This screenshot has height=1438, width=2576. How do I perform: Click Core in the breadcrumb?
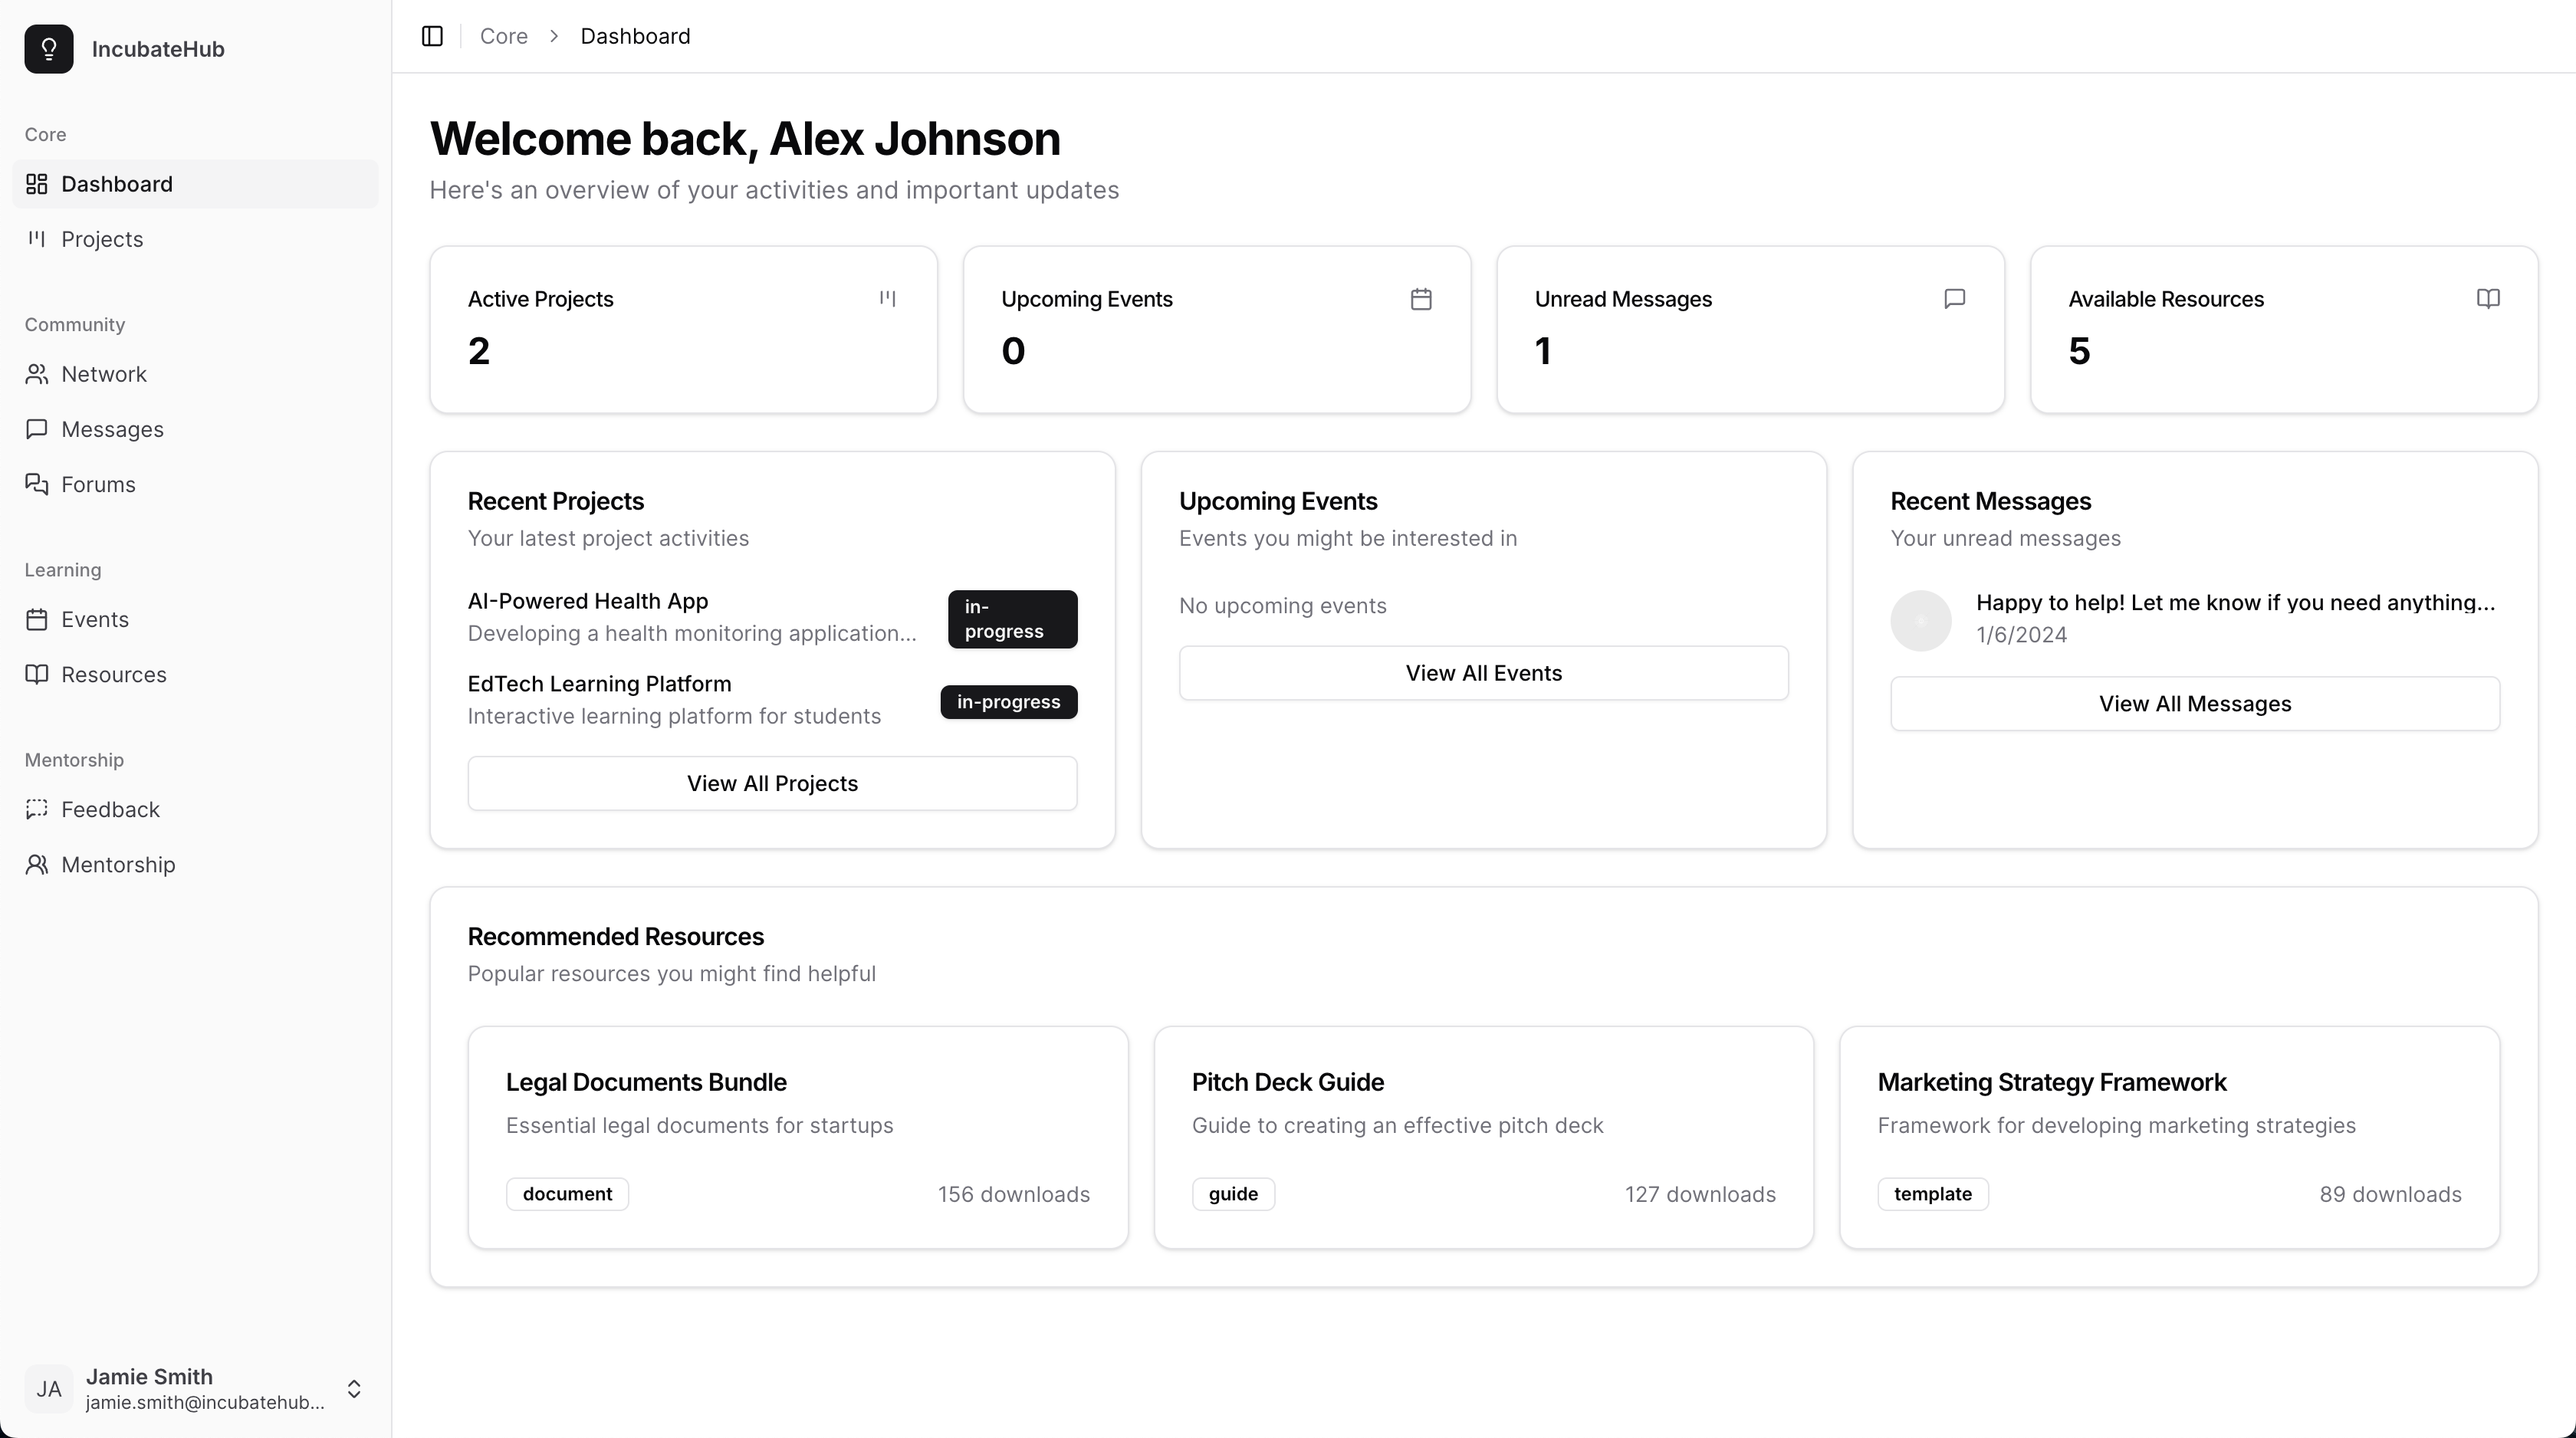(x=503, y=36)
